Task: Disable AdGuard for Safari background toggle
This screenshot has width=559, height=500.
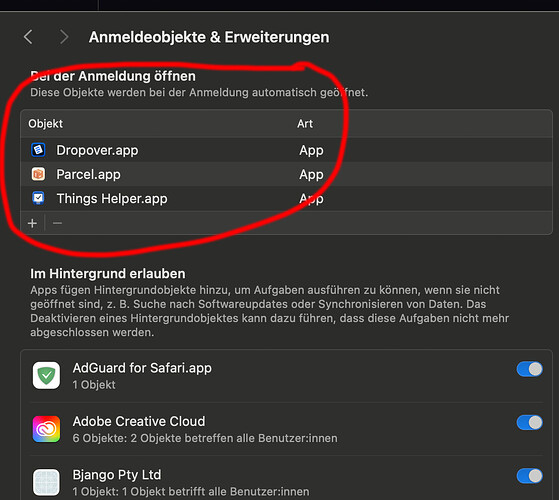Action: pos(529,369)
